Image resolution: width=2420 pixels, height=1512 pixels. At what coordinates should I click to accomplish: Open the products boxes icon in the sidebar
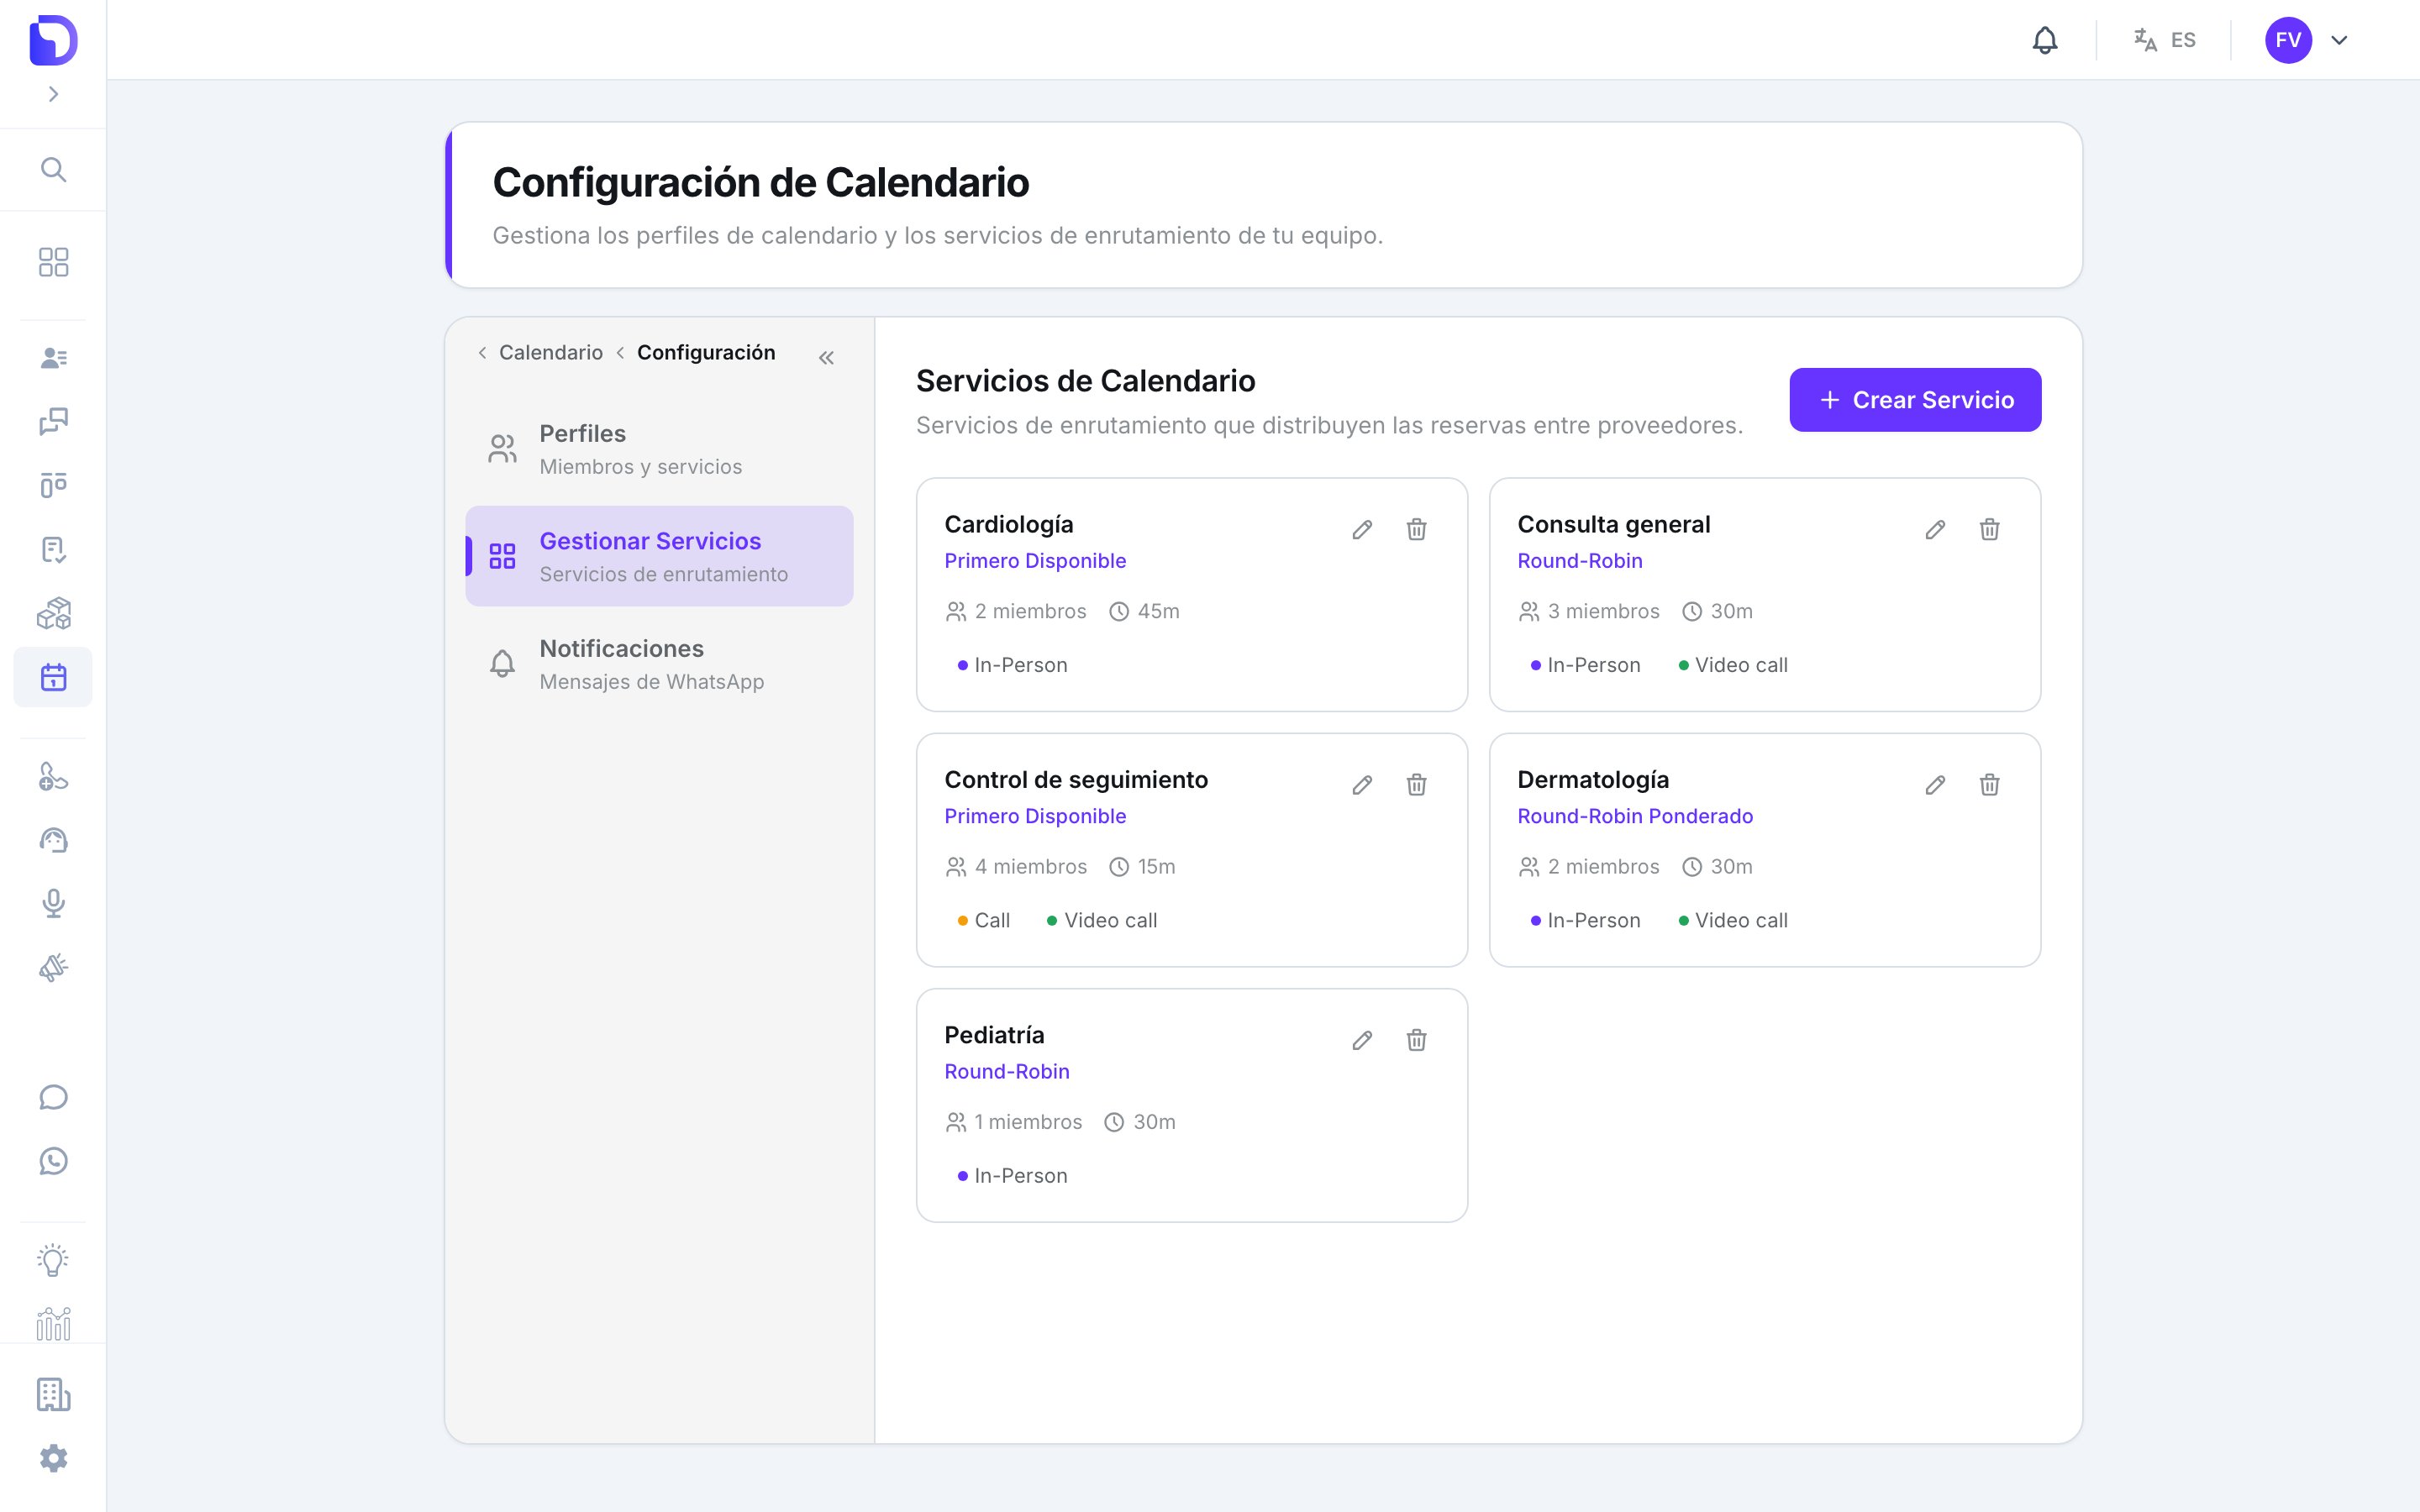(x=53, y=613)
